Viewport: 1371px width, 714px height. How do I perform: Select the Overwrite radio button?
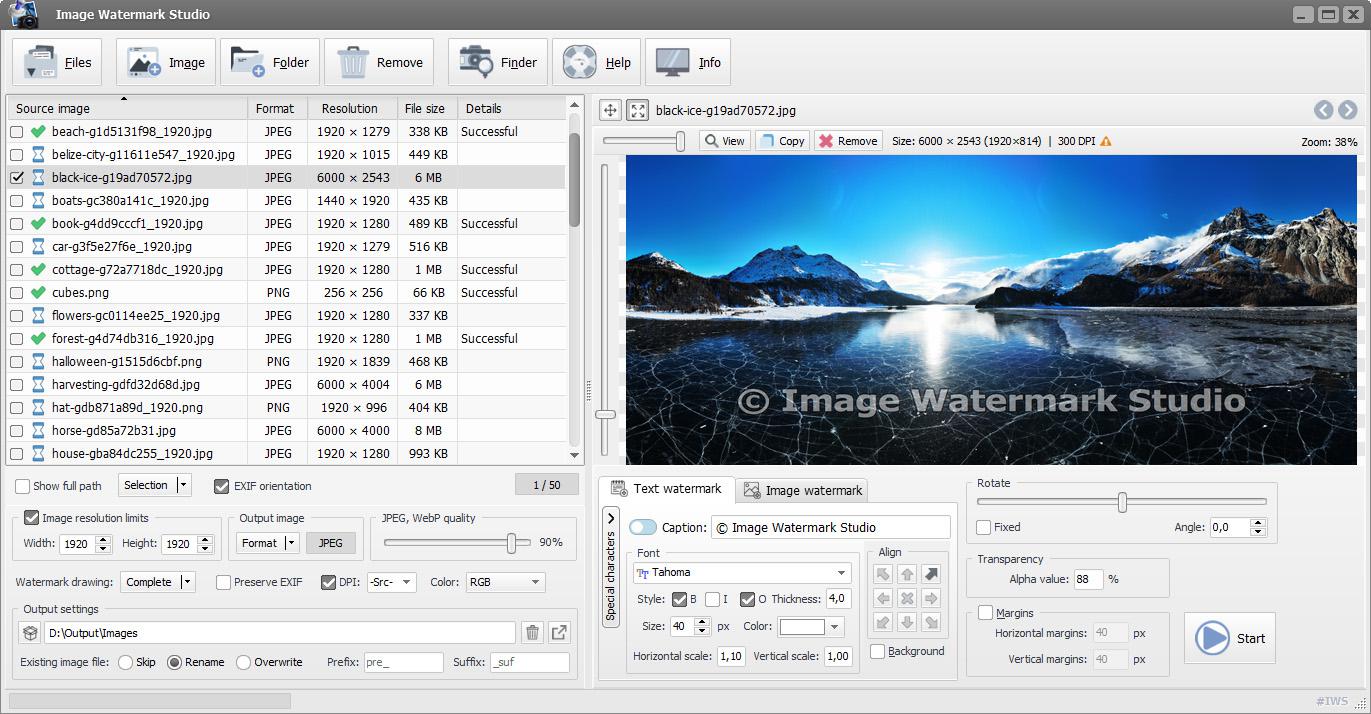[x=243, y=662]
